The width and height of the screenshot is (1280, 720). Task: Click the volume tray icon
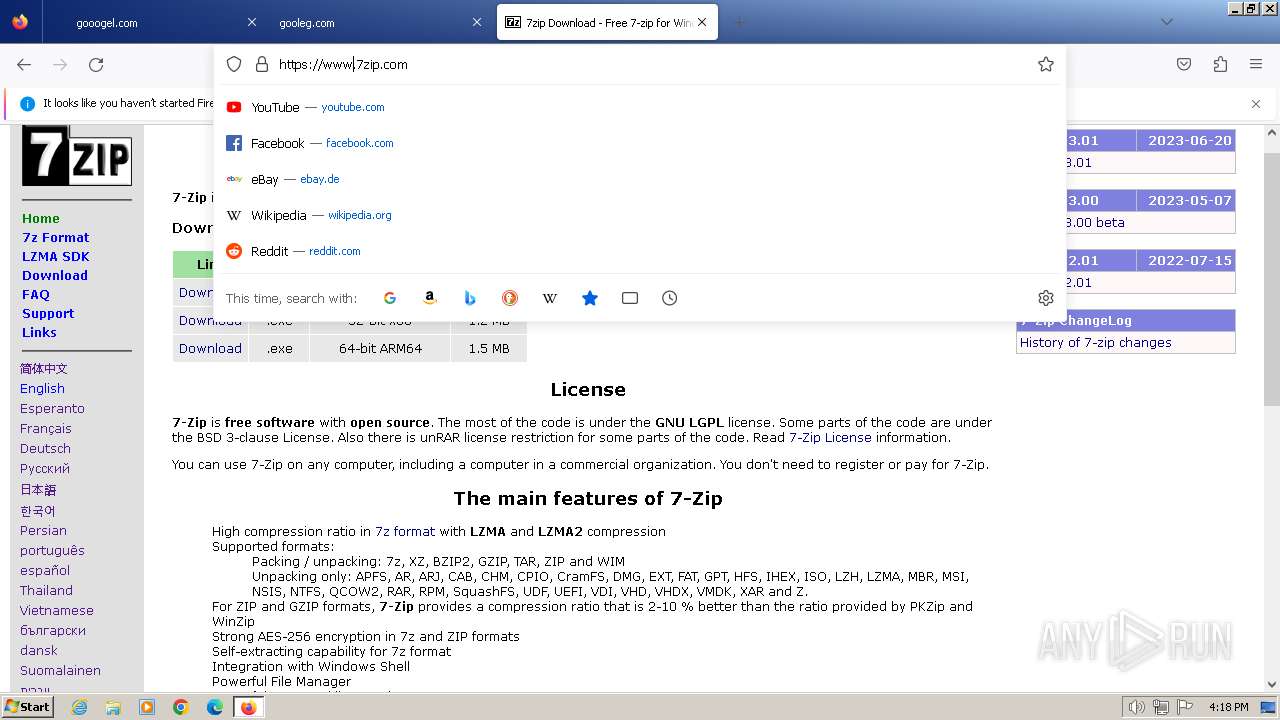1136,707
